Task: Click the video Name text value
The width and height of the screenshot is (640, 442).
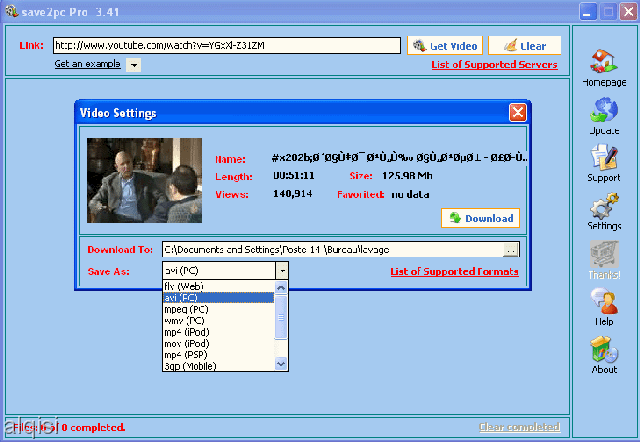Action: coord(399,158)
